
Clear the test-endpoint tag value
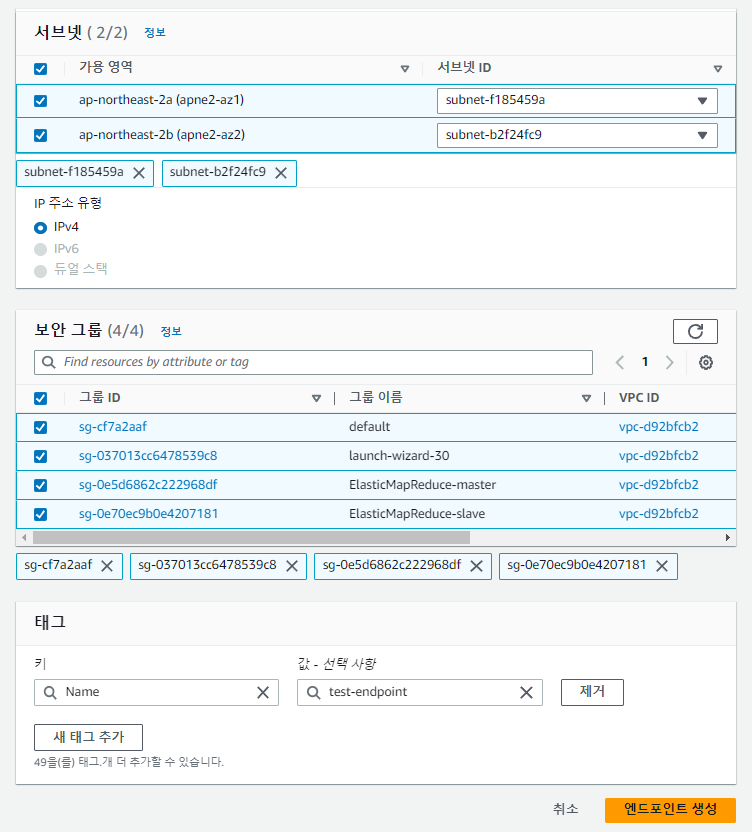(527, 692)
